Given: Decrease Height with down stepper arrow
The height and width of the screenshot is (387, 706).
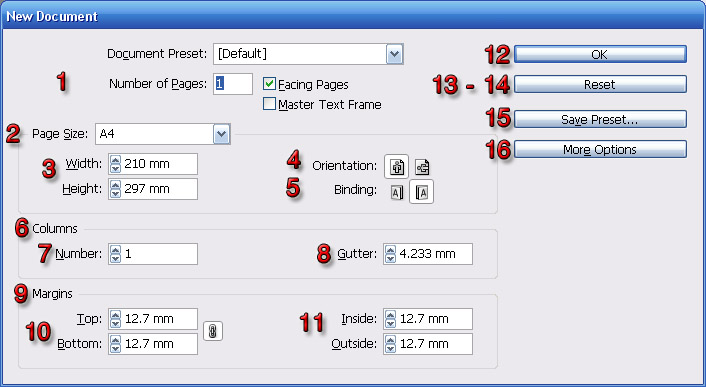Looking at the screenshot, I should (x=115, y=194).
